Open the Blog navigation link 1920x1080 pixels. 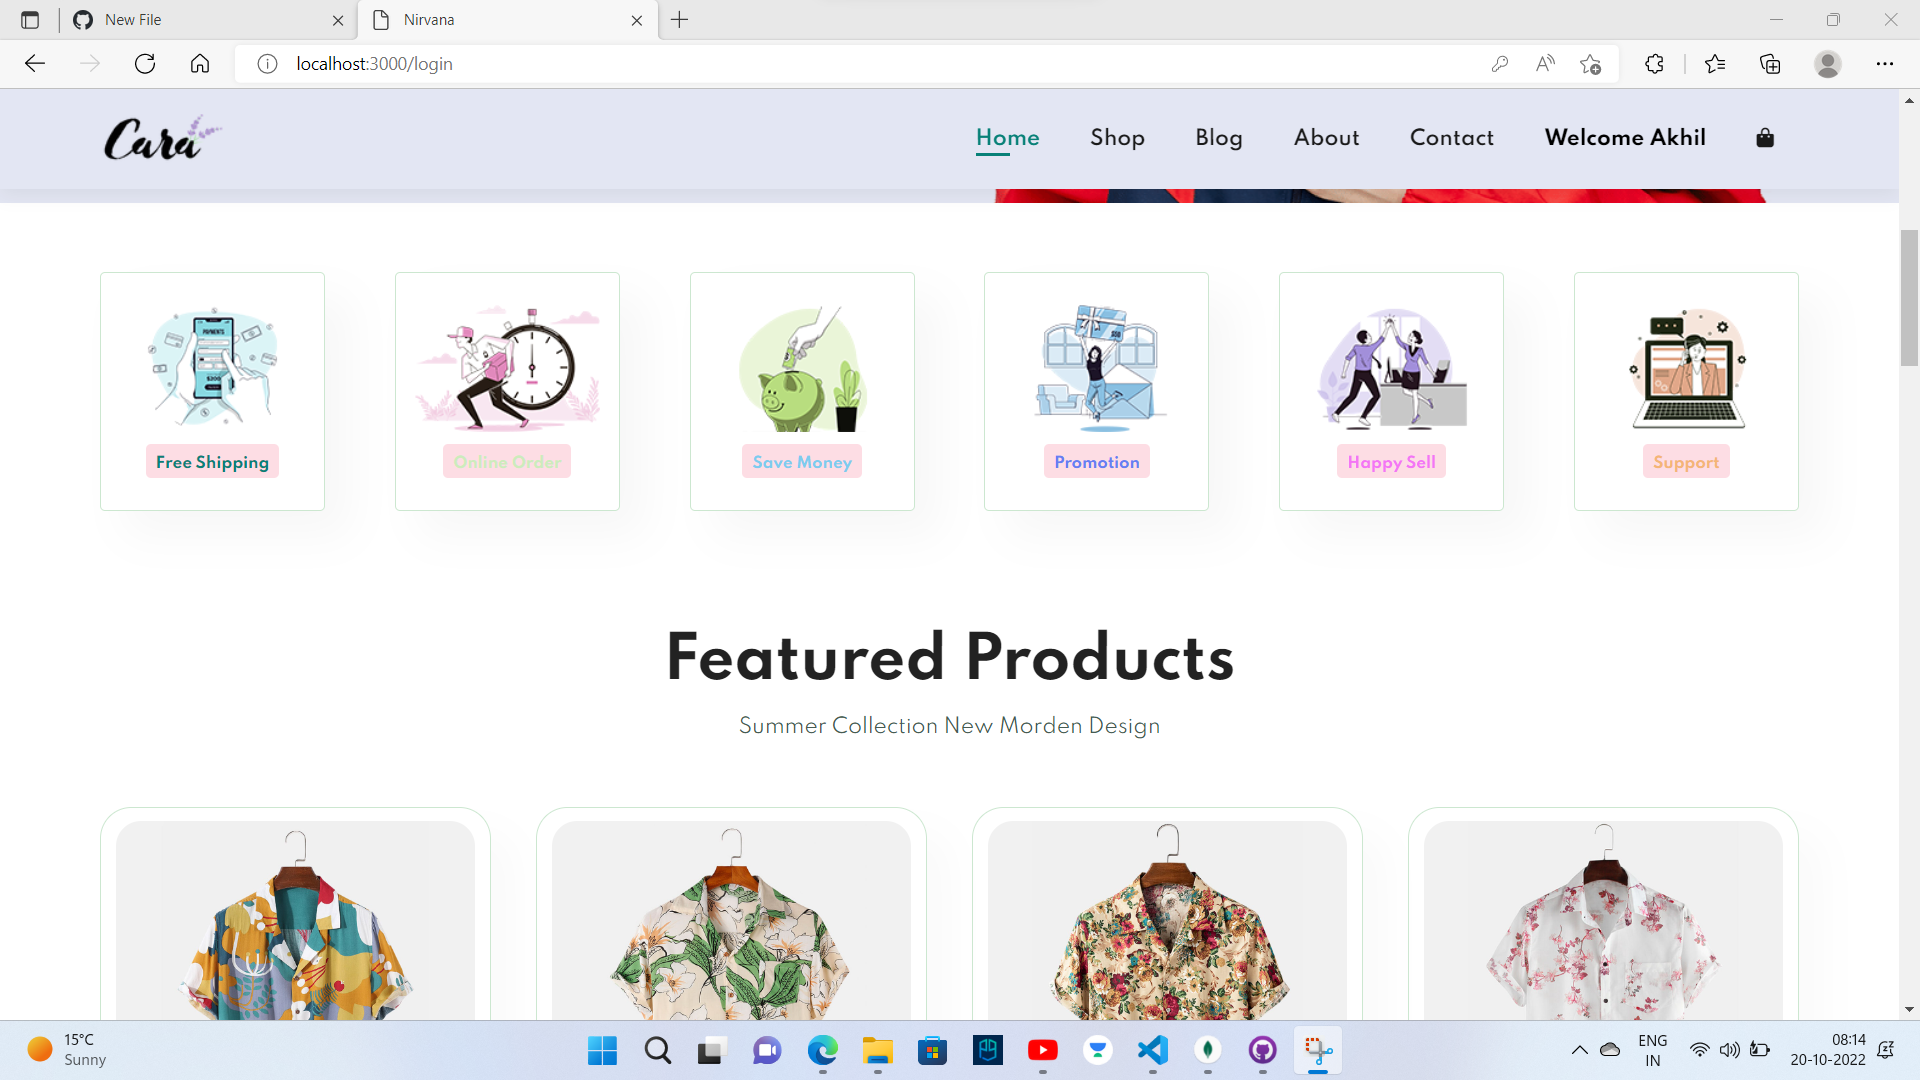[x=1218, y=138]
